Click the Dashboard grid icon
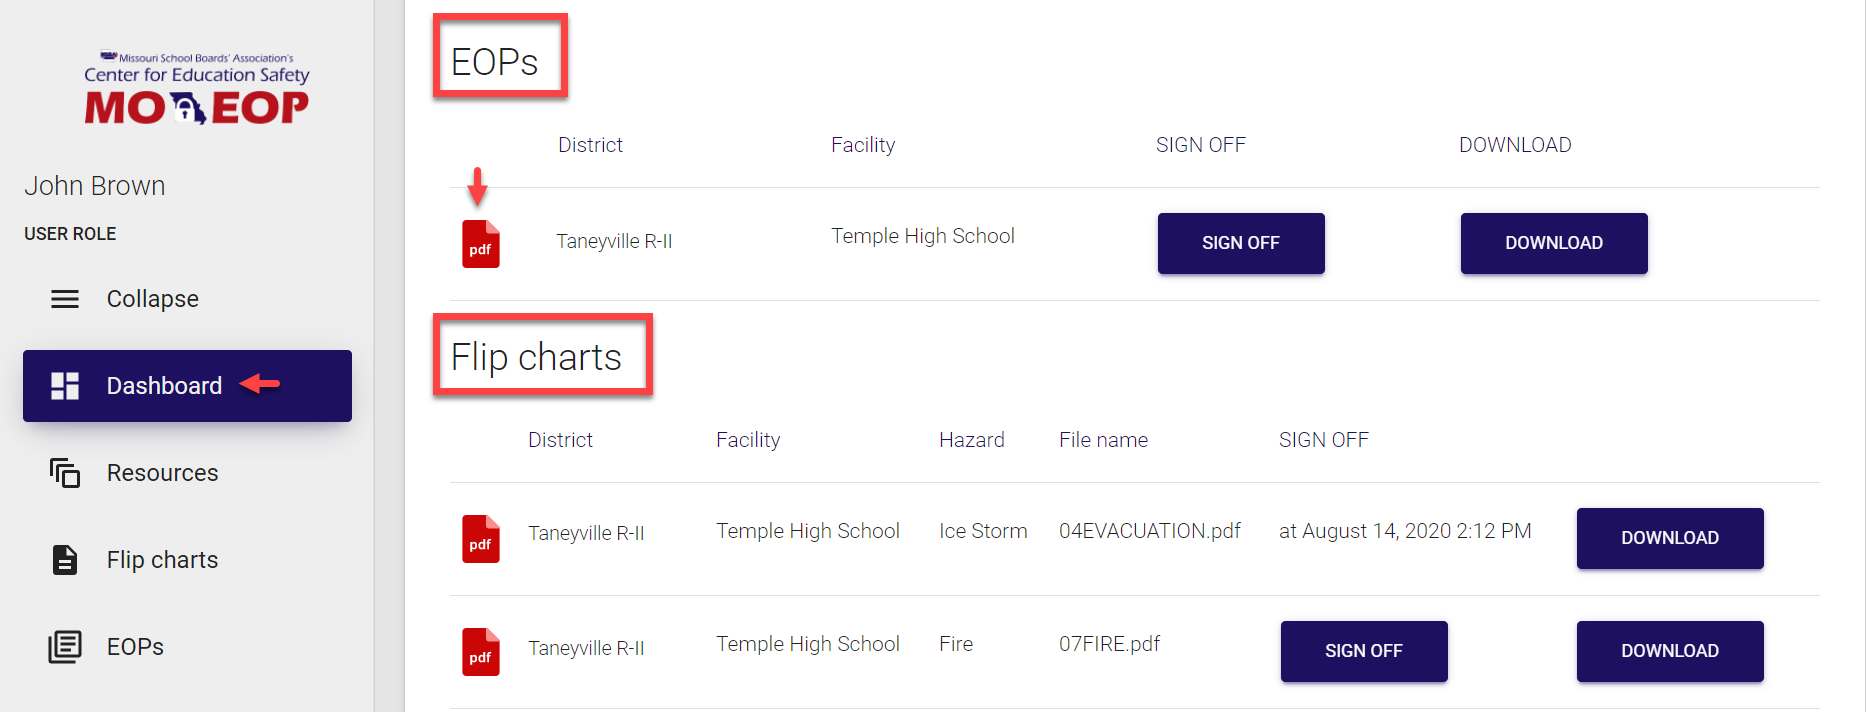This screenshot has height=712, width=1866. pyautogui.click(x=65, y=386)
